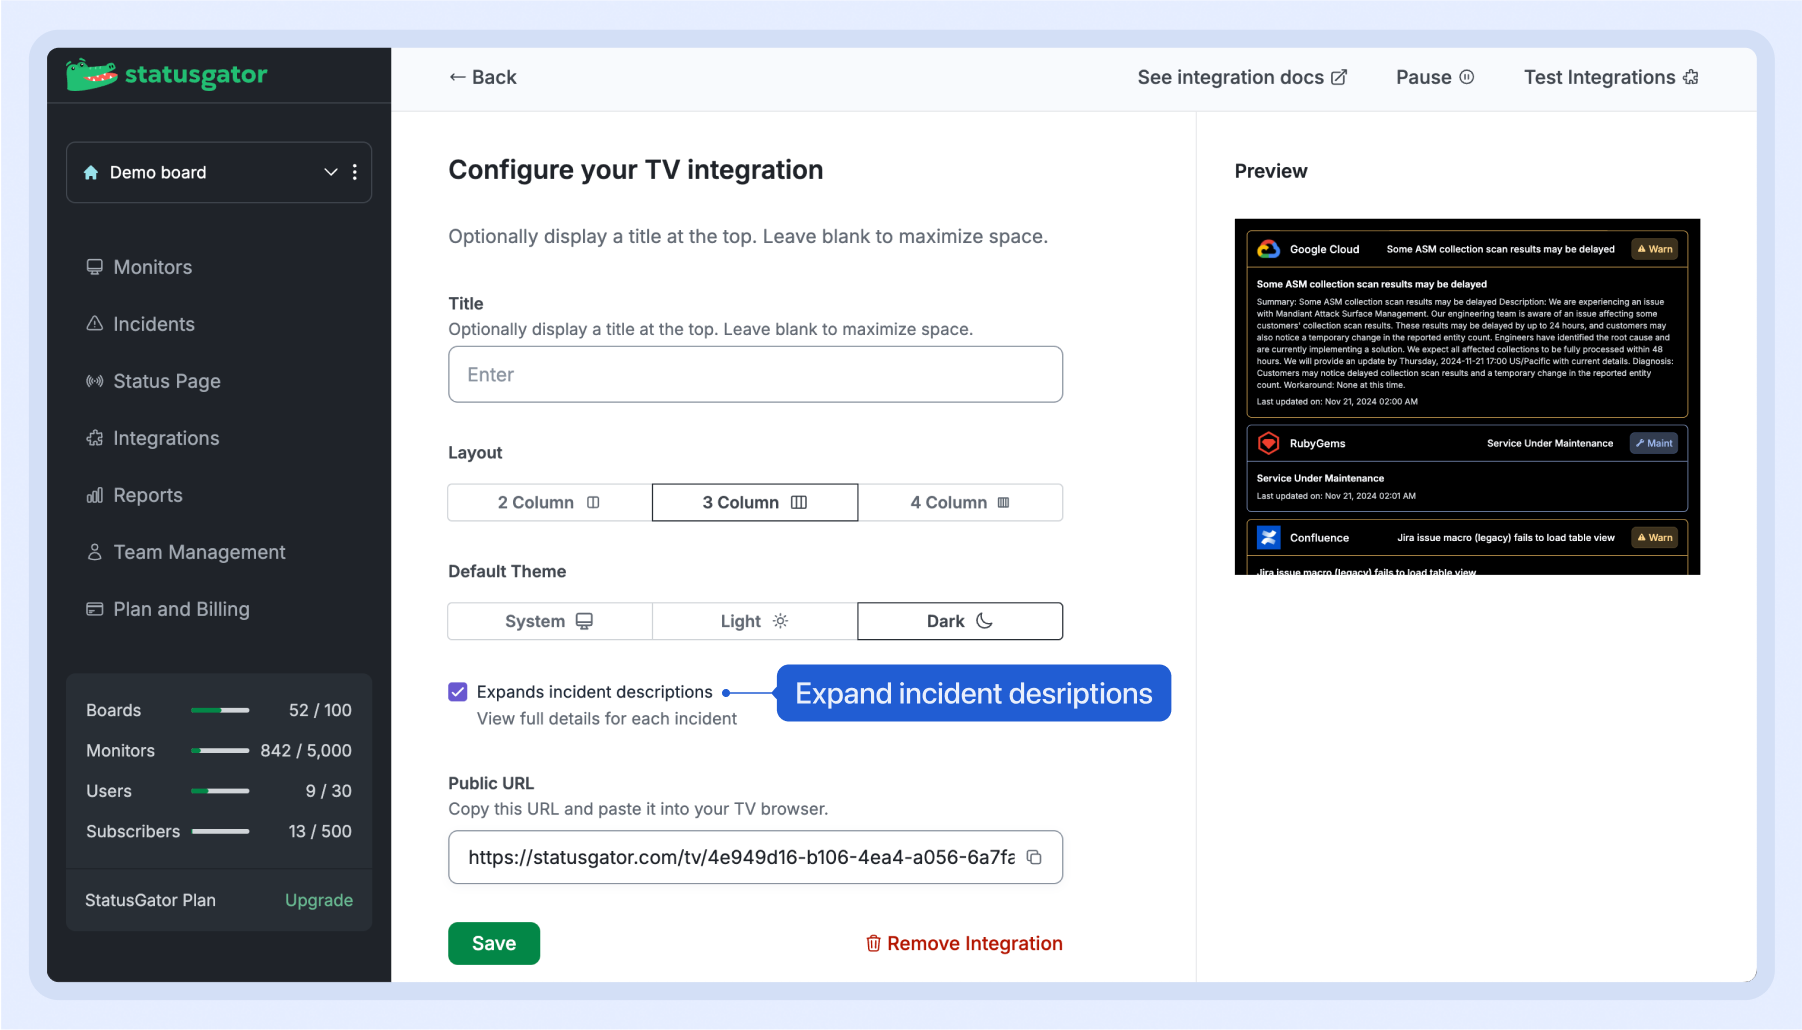Open the Demo board three-dot menu
The height and width of the screenshot is (1030, 1802).
point(355,172)
